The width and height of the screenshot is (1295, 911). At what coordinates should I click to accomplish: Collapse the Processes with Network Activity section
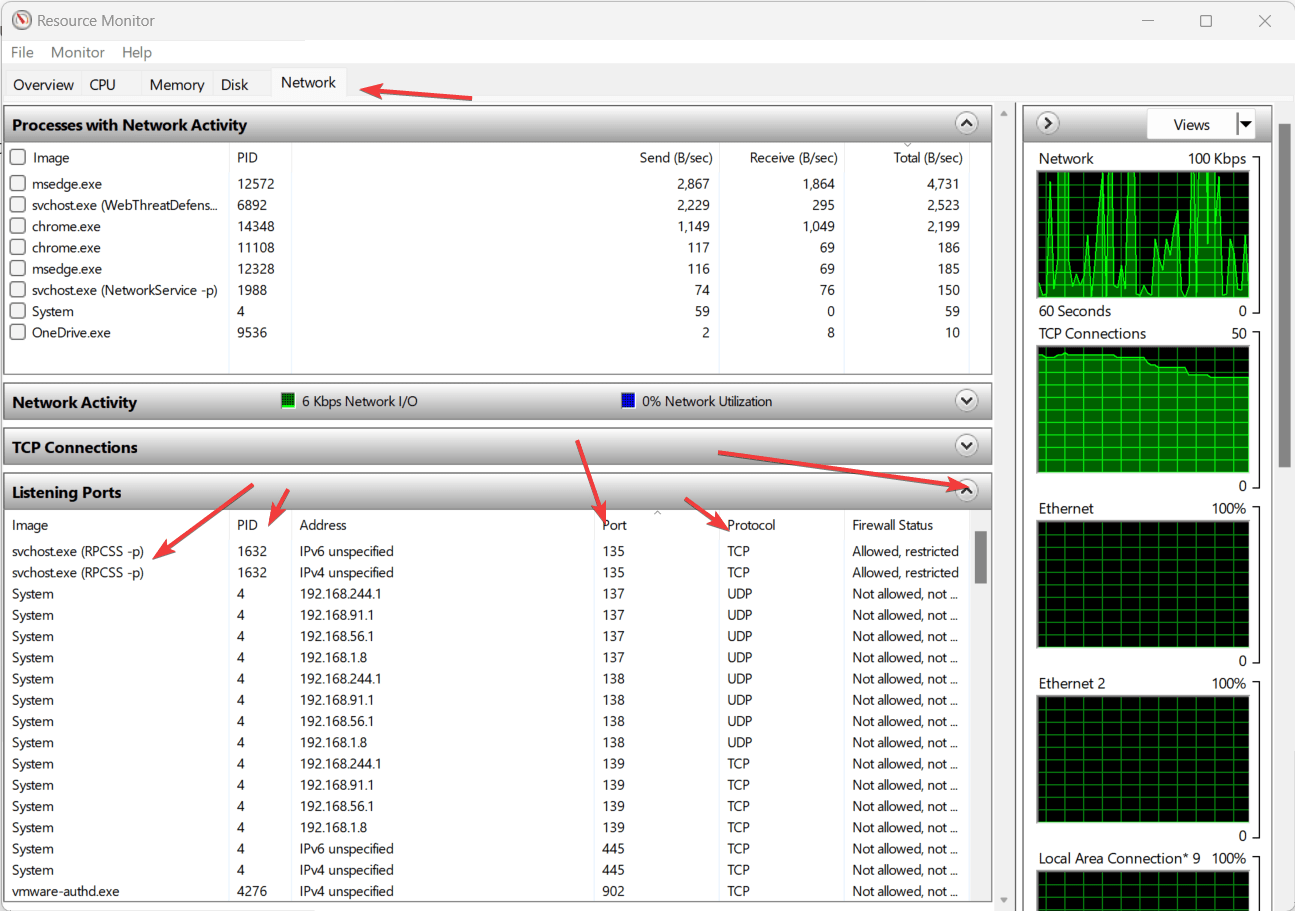966,124
